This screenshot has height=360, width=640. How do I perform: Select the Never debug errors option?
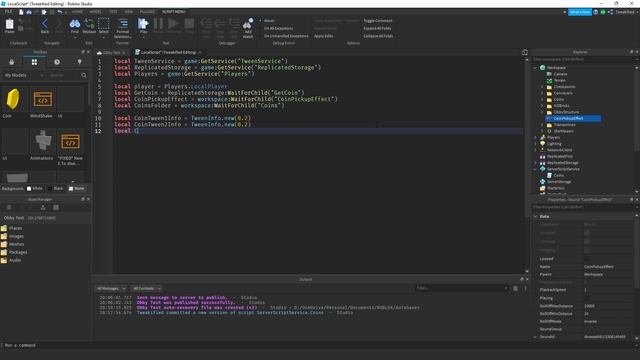[x=267, y=21]
